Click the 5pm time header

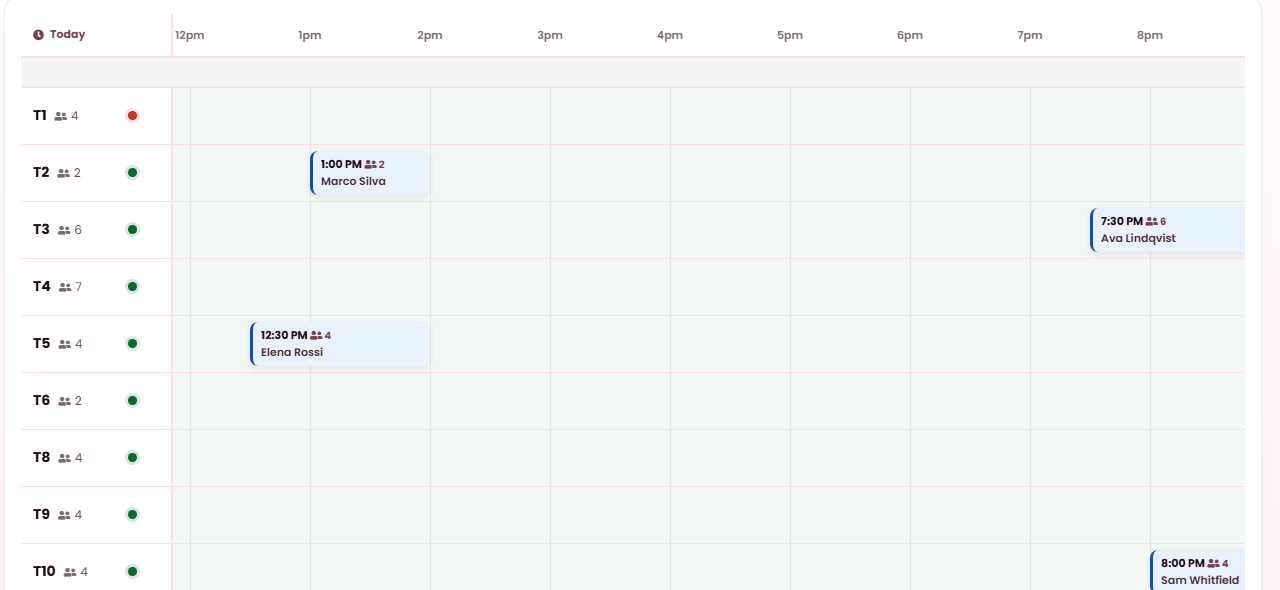click(790, 35)
